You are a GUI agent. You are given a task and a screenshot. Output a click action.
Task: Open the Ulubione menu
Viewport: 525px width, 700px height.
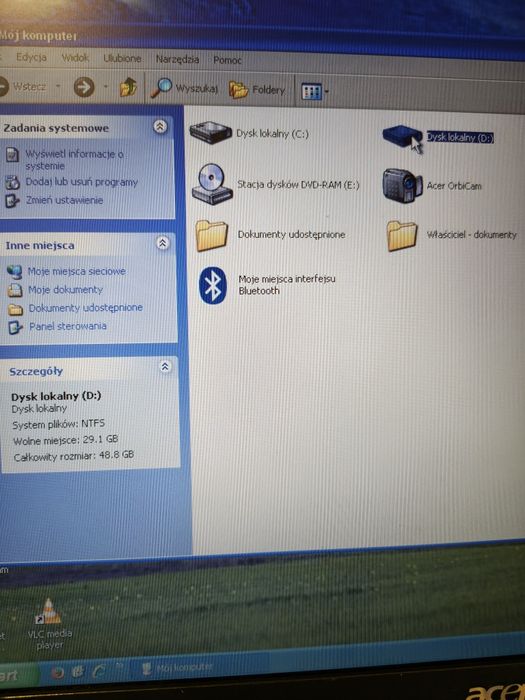[x=122, y=58]
